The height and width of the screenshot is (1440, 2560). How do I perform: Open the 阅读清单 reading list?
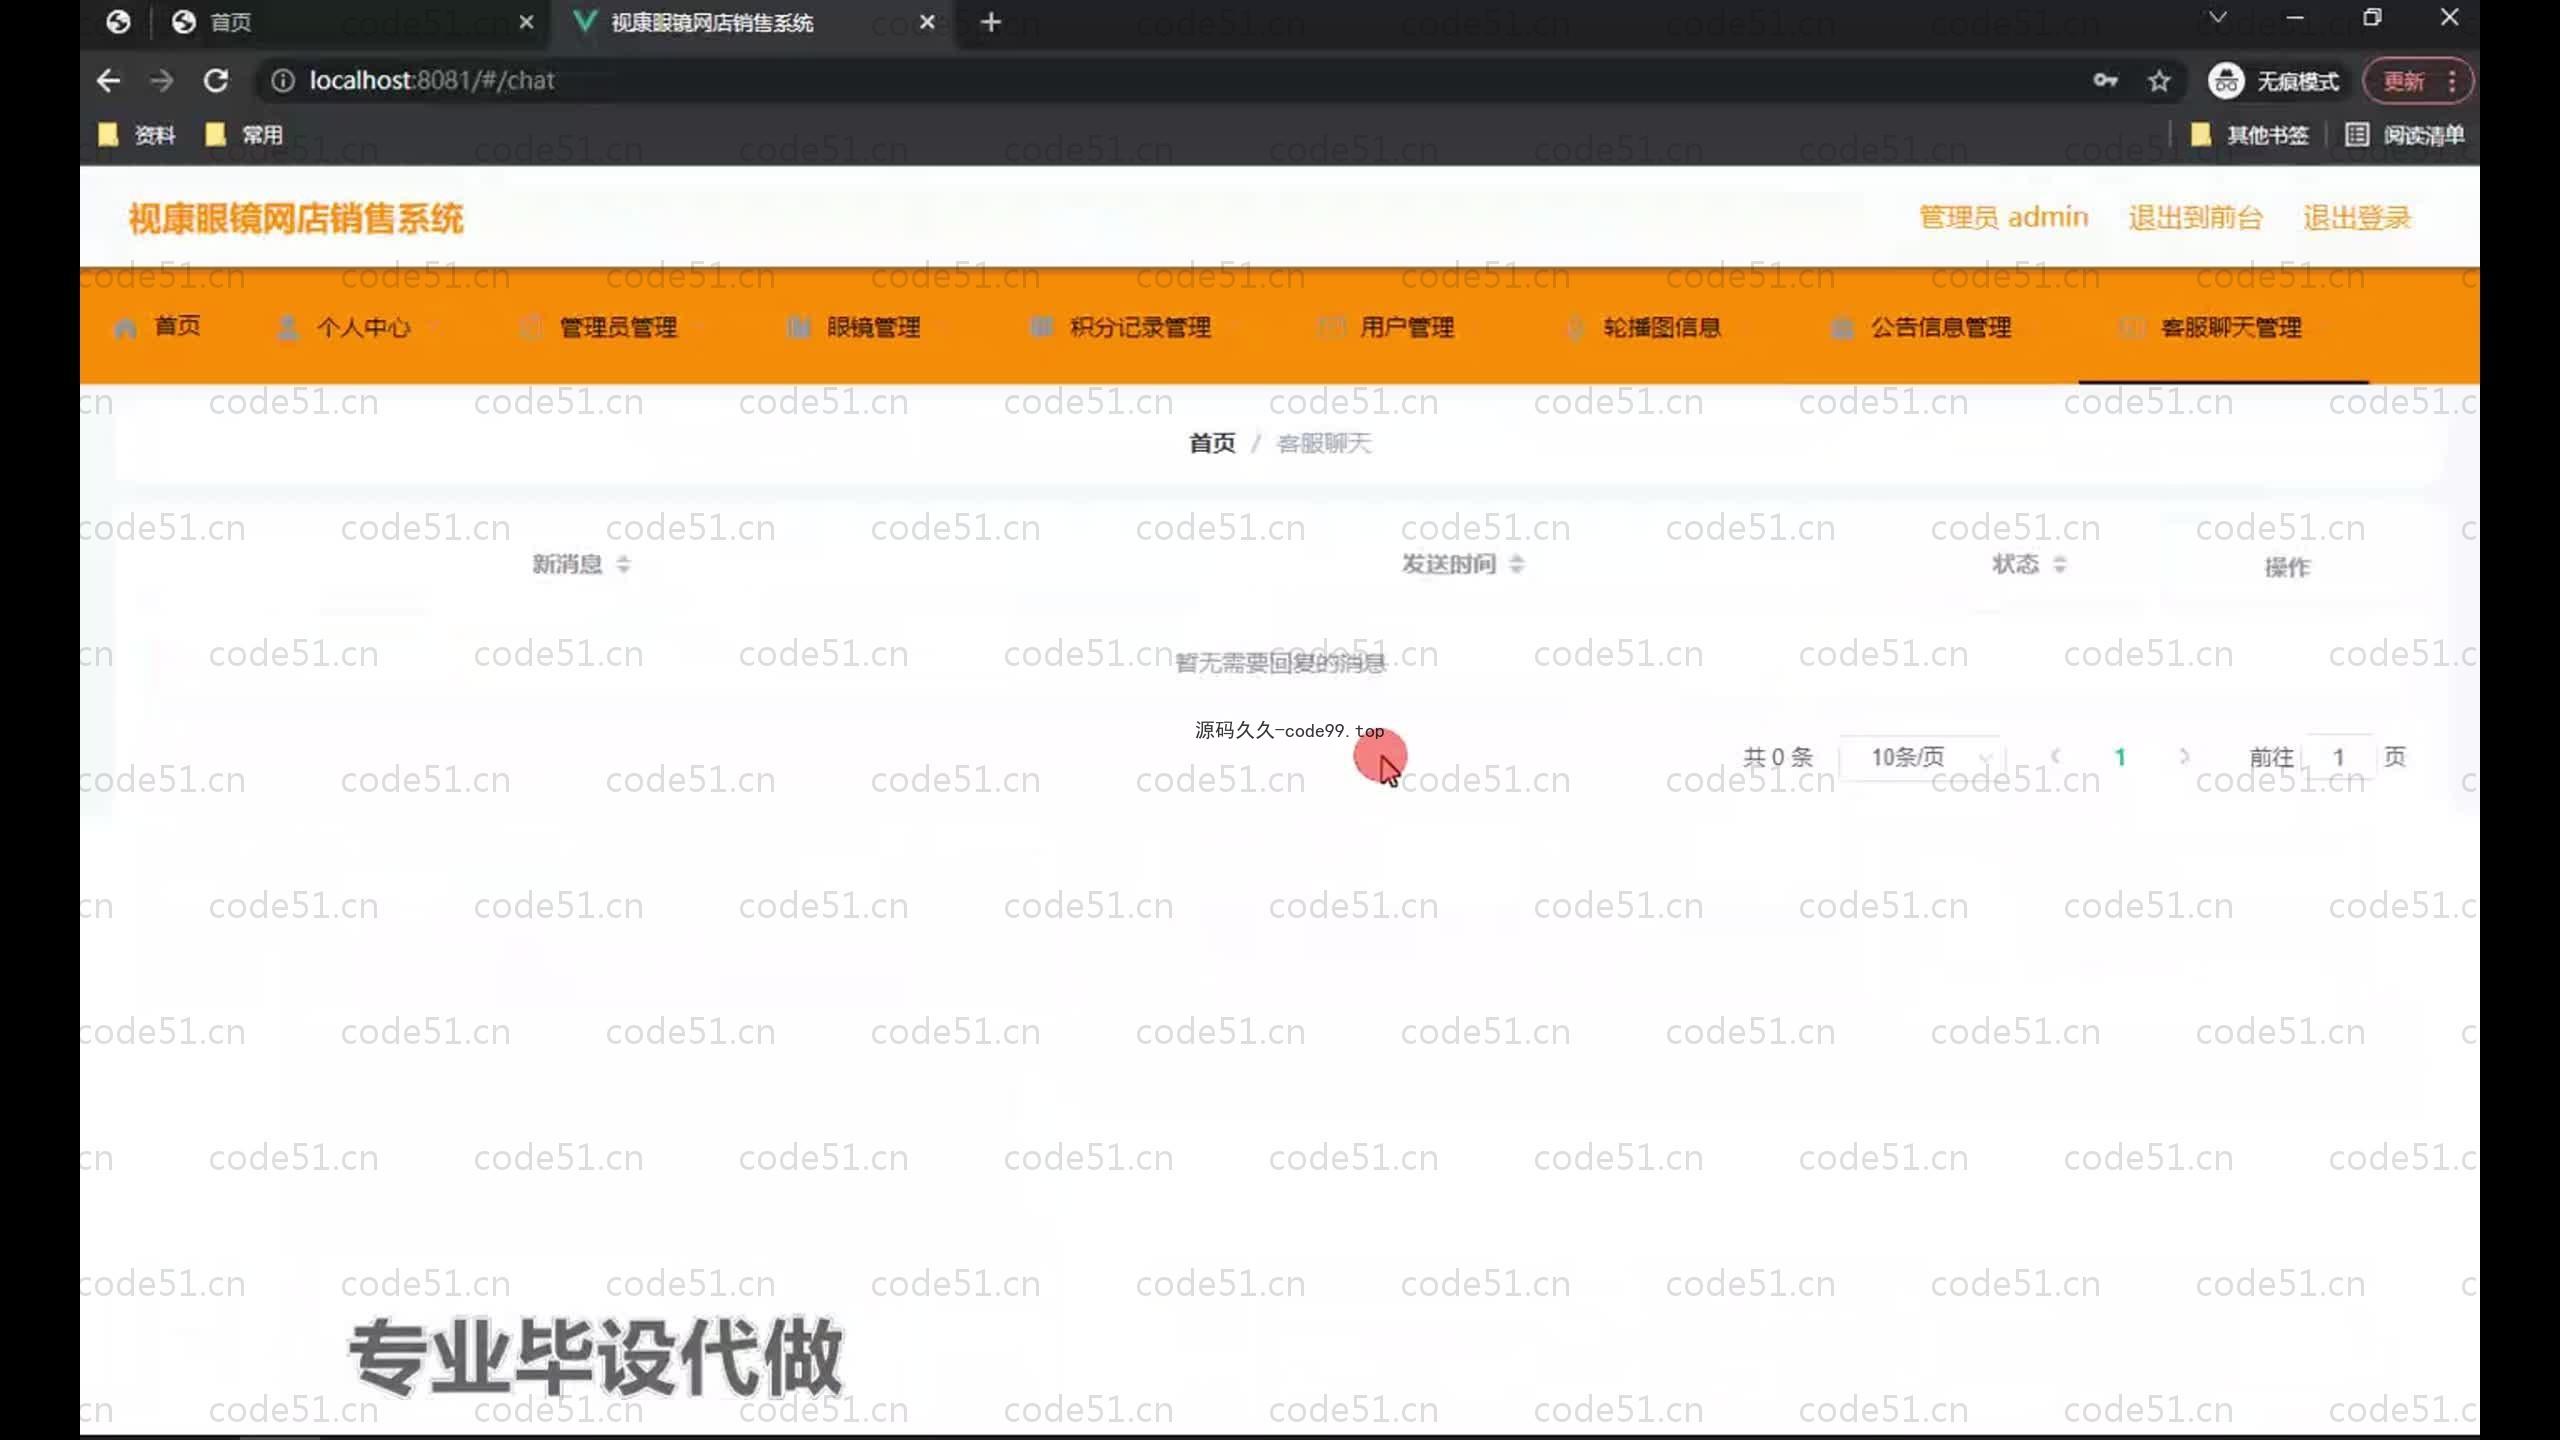coord(2405,135)
